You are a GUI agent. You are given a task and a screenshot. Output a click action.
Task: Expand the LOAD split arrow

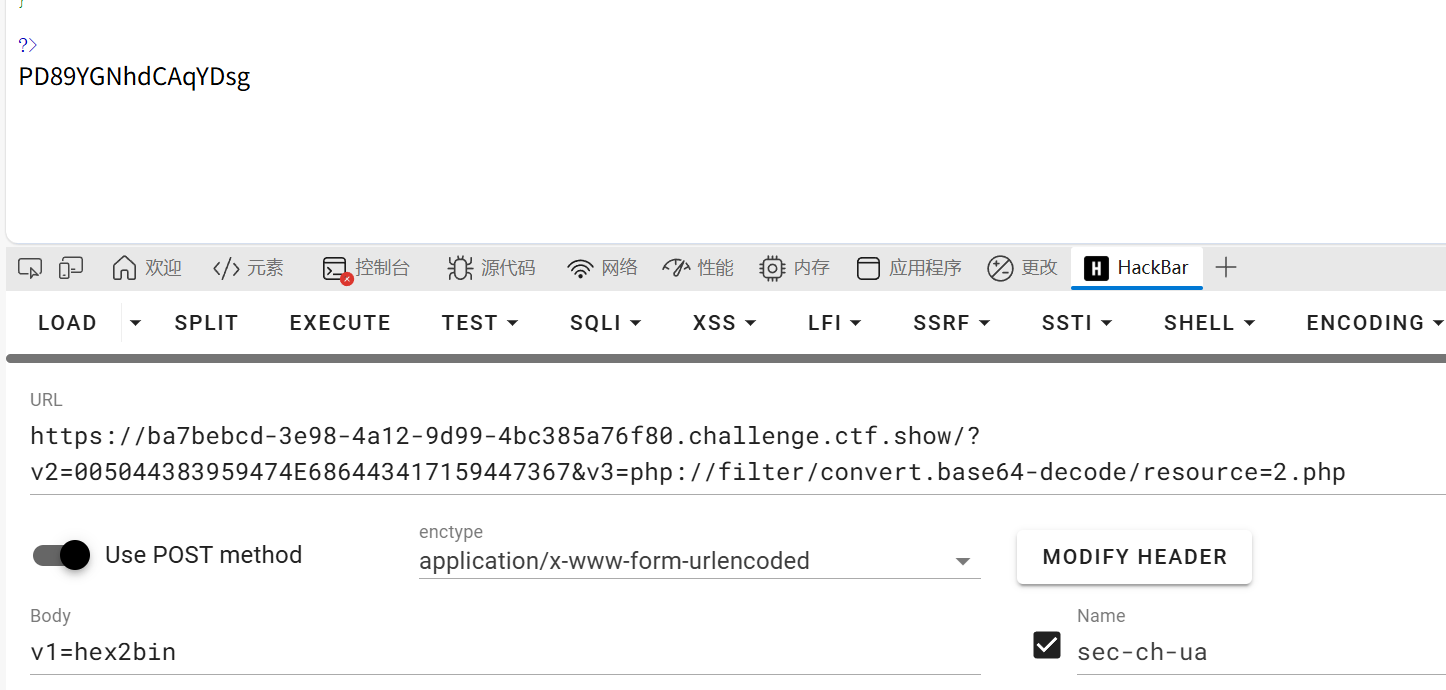click(136, 323)
